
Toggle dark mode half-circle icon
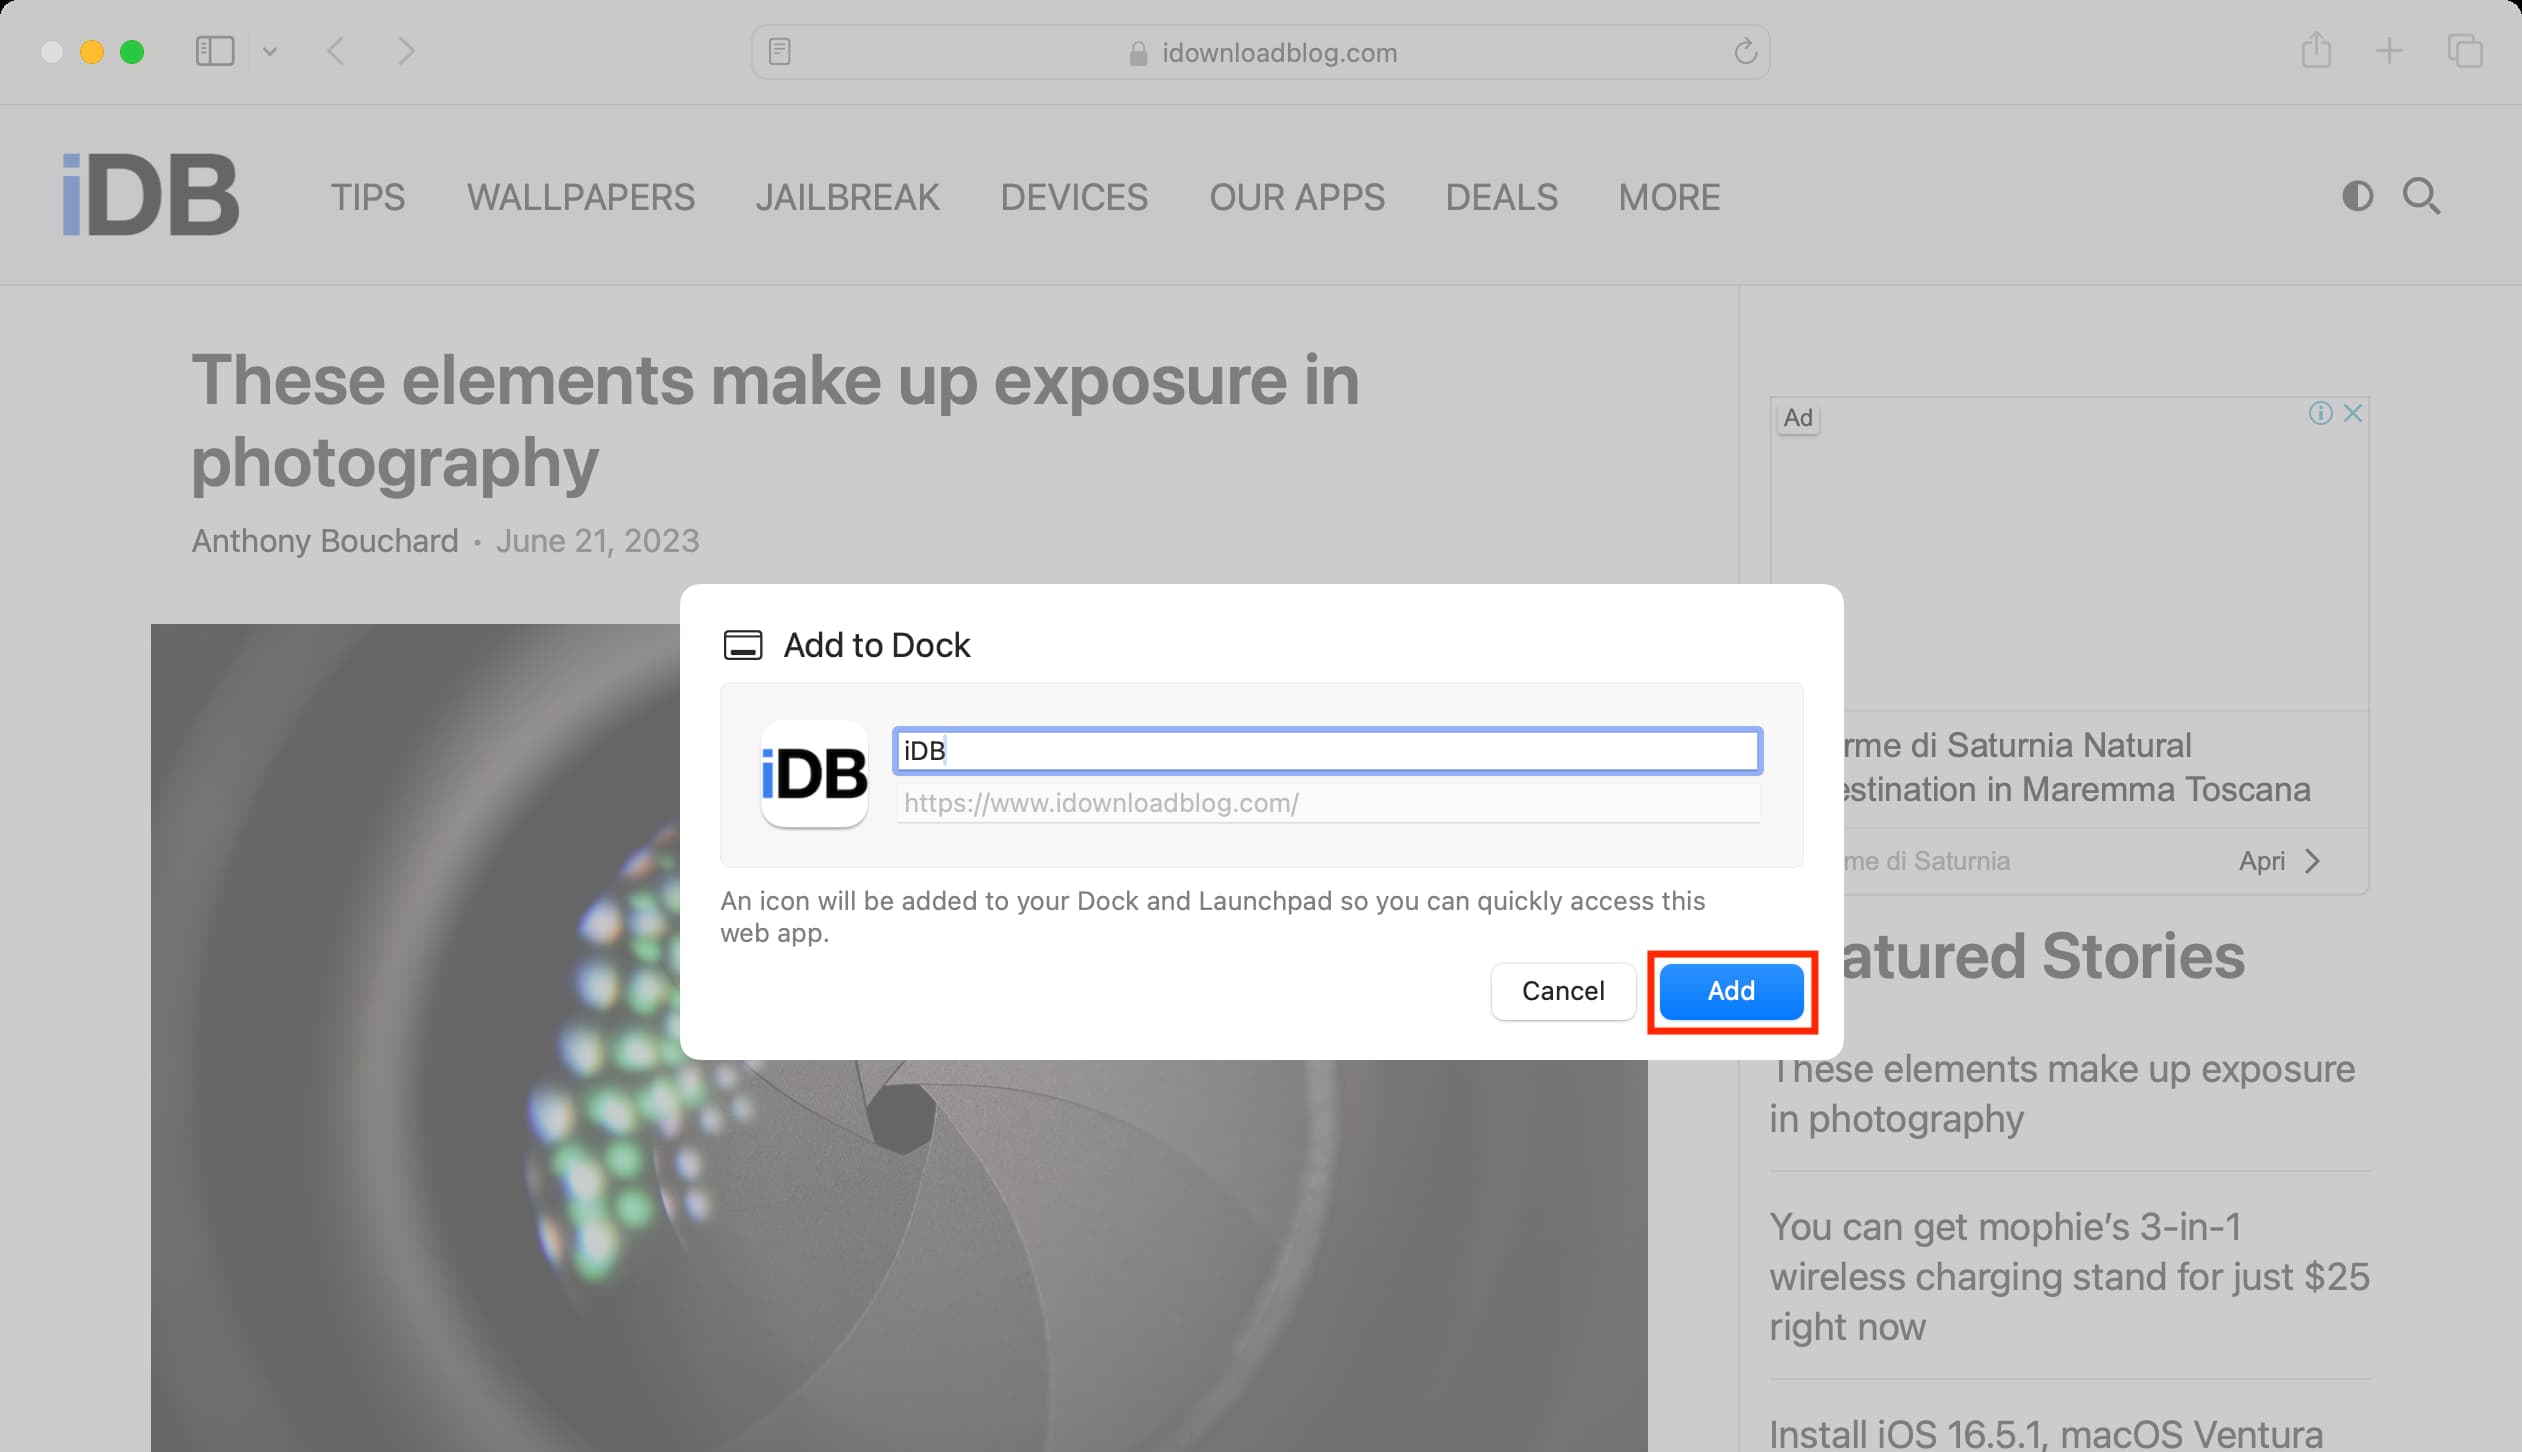[2357, 196]
